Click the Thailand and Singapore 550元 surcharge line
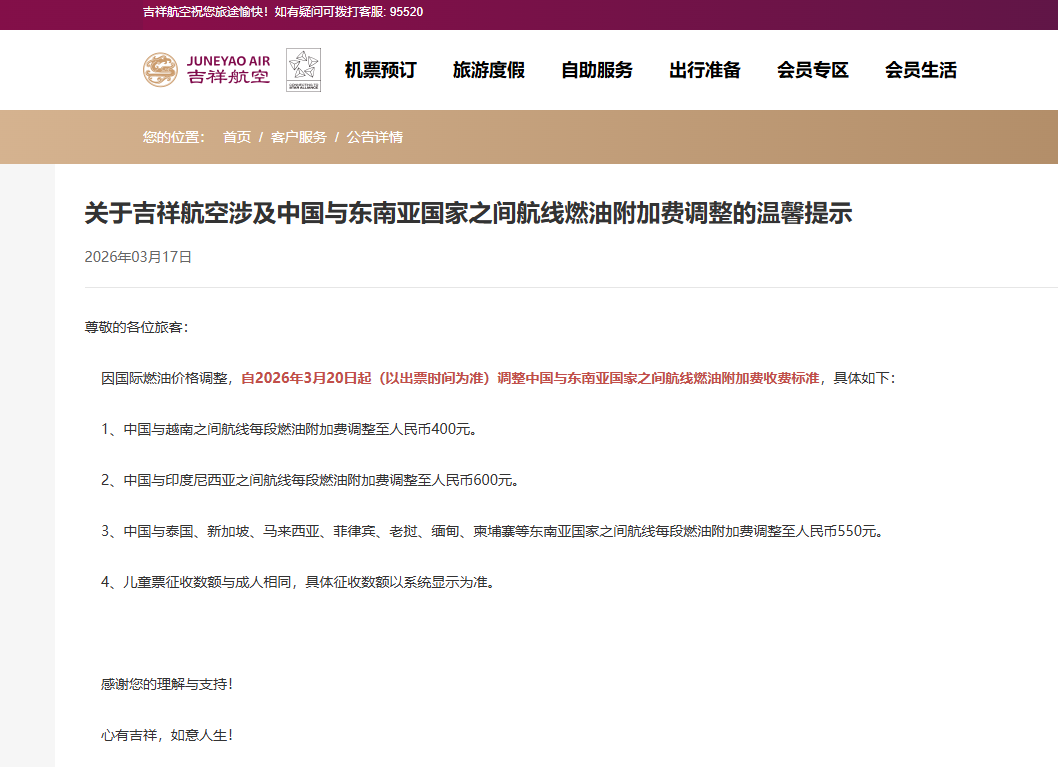1058x767 pixels. click(x=492, y=531)
